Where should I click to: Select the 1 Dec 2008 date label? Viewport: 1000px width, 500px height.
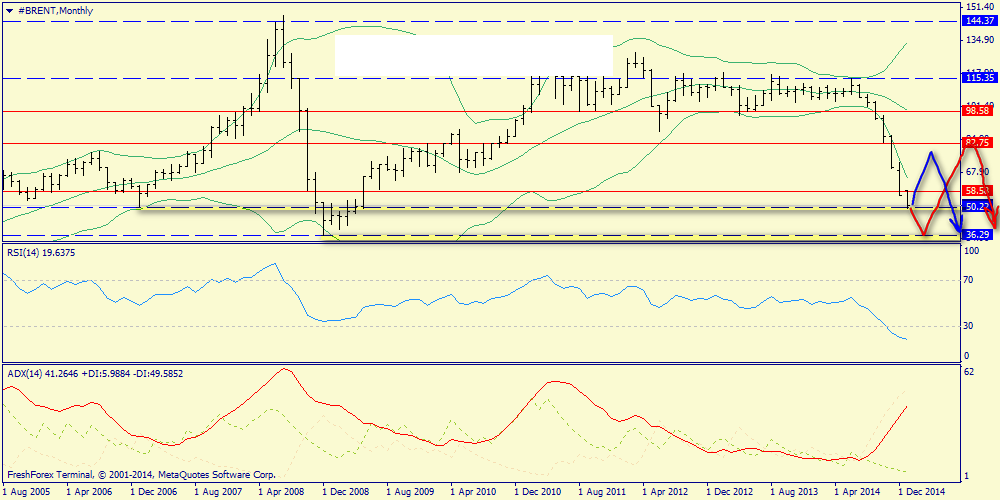point(346,492)
